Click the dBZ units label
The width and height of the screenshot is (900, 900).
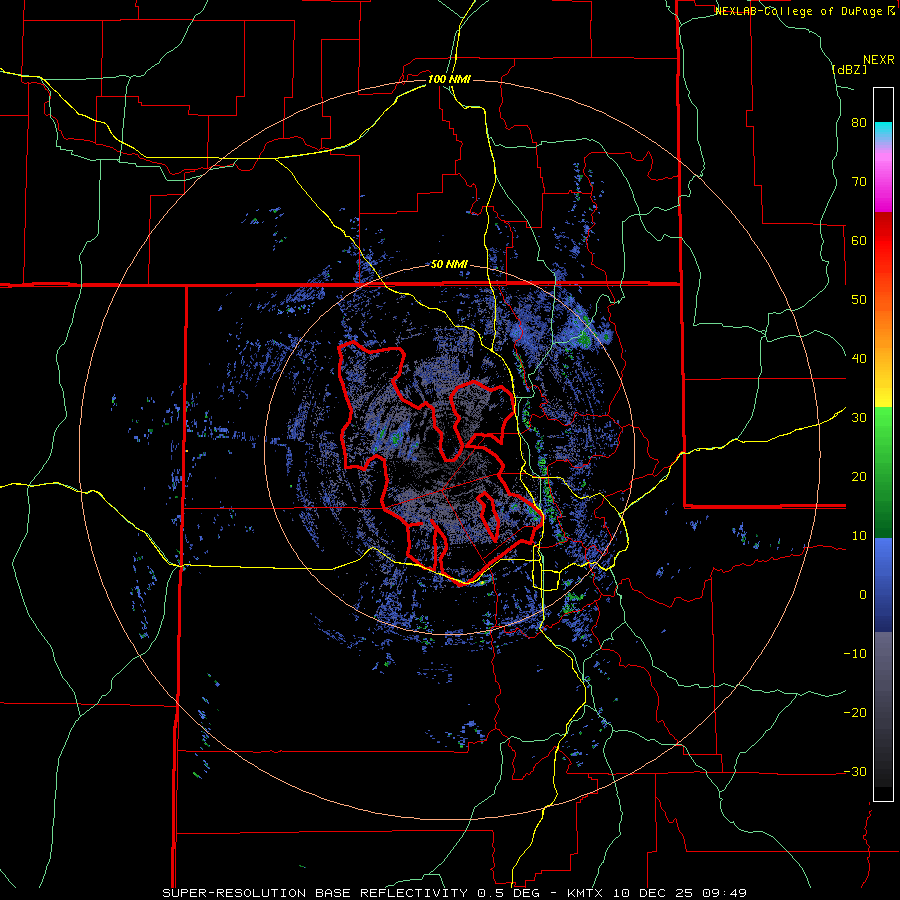pos(849,69)
